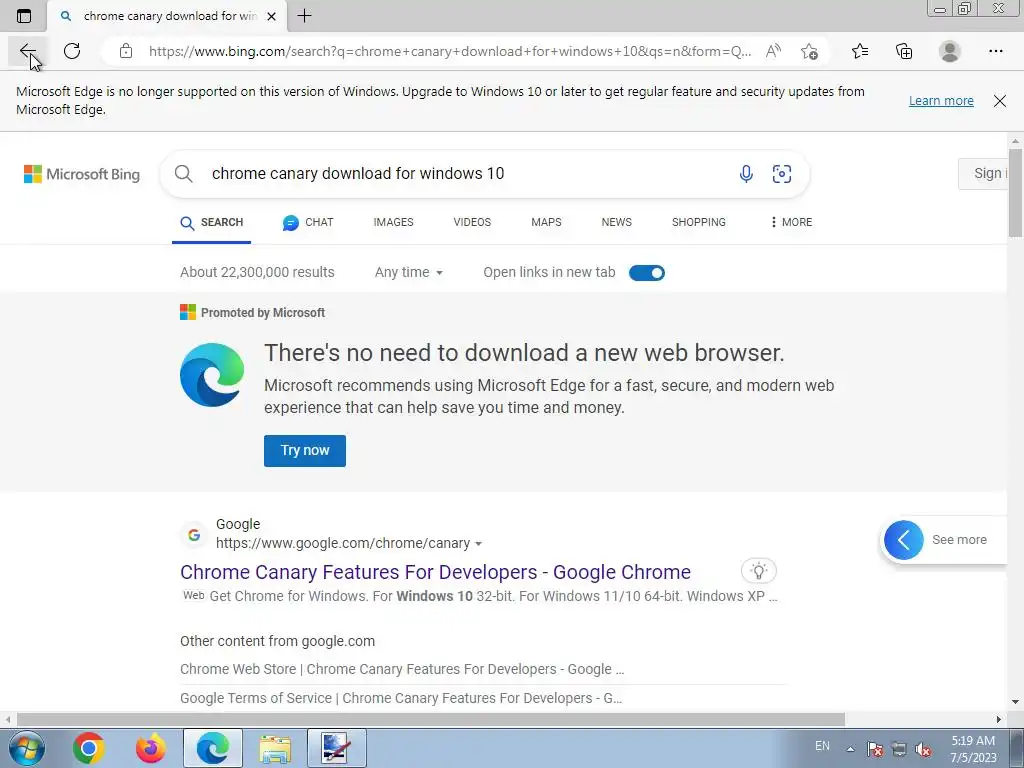Image resolution: width=1024 pixels, height=768 pixels.
Task: Click the lightbulb insights icon beside result
Action: click(x=758, y=571)
